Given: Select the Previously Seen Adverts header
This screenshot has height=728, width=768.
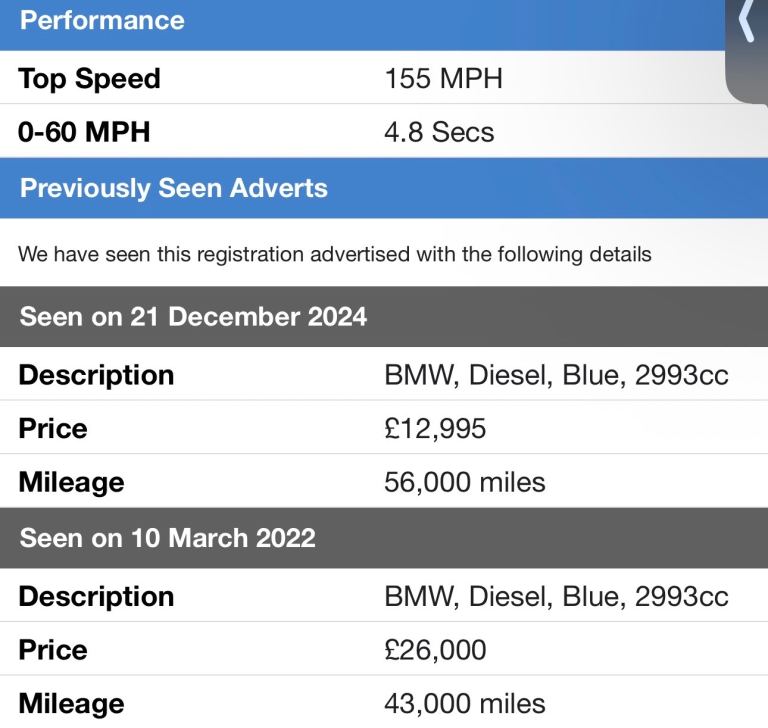Looking at the screenshot, I should (384, 188).
